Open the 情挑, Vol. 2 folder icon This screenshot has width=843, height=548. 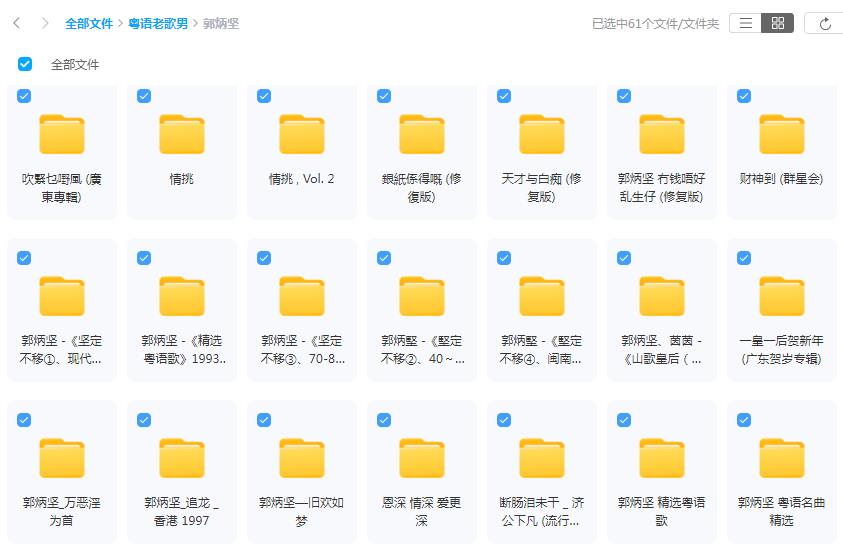[302, 134]
